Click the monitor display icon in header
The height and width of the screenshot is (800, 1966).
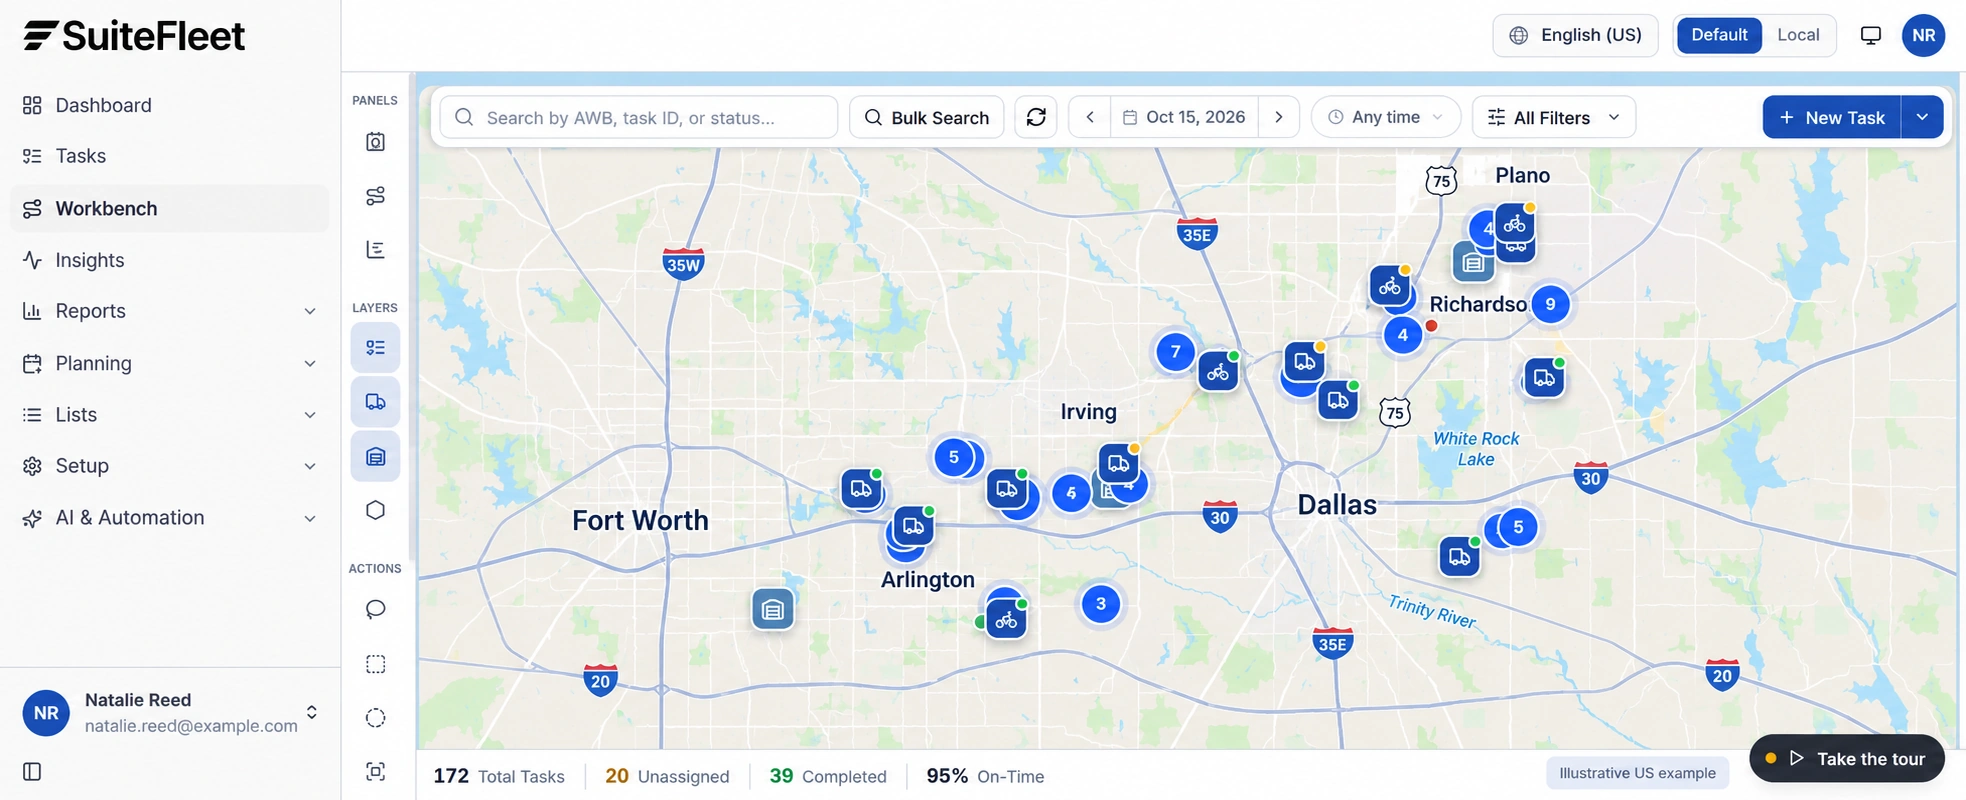(x=1871, y=35)
